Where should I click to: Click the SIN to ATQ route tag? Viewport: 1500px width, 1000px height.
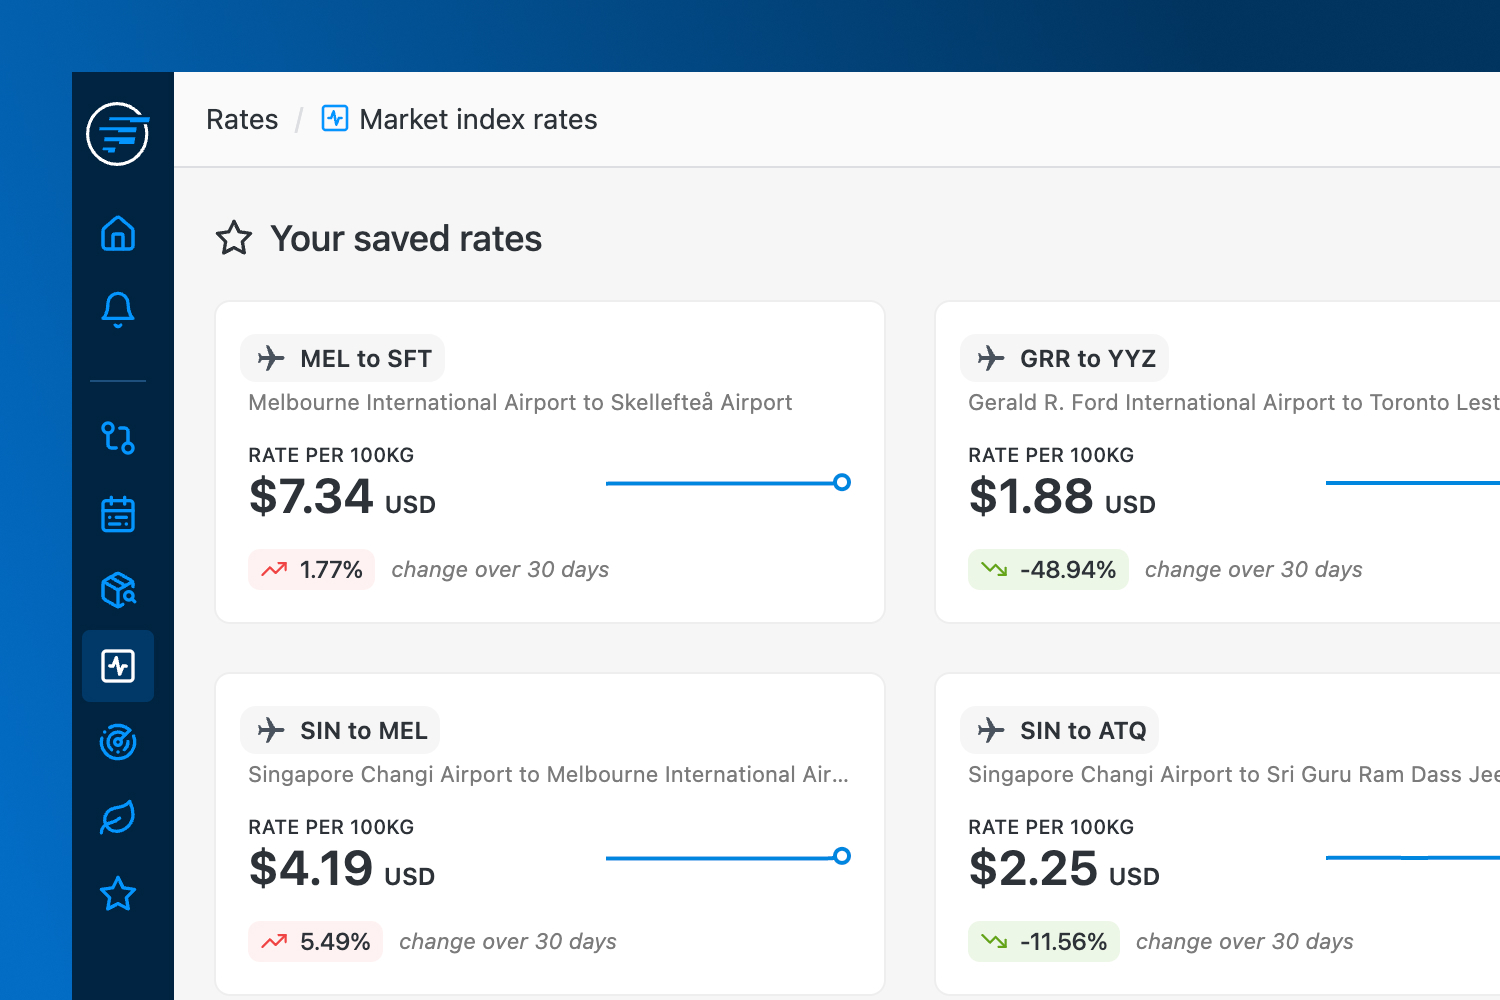(1060, 730)
